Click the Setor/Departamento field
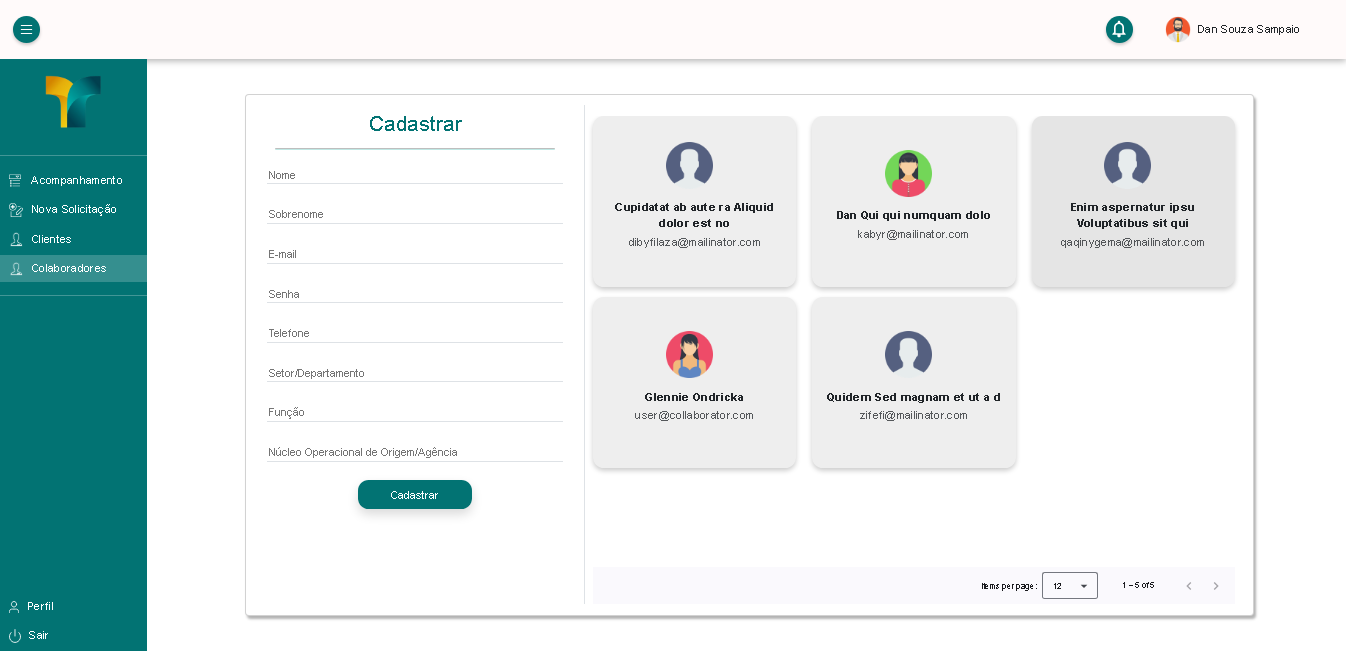This screenshot has height=651, width=1346. tap(414, 373)
